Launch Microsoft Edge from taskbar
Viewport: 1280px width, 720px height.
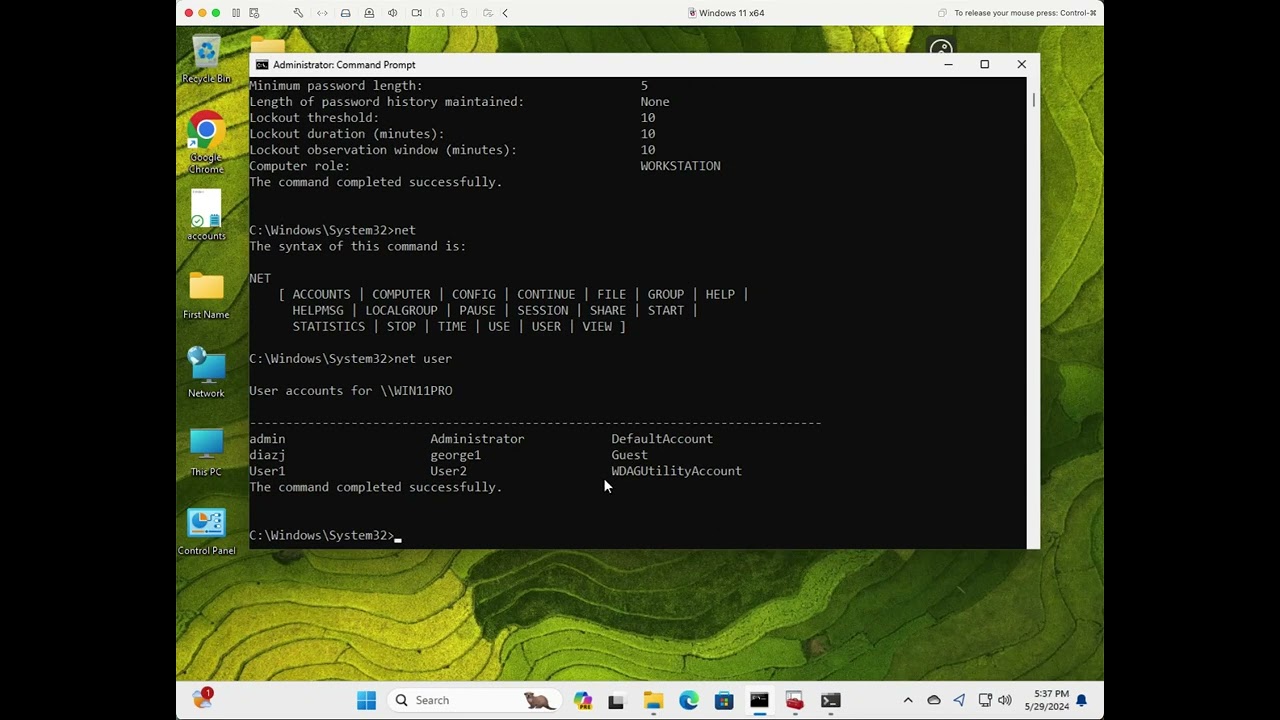[689, 700]
